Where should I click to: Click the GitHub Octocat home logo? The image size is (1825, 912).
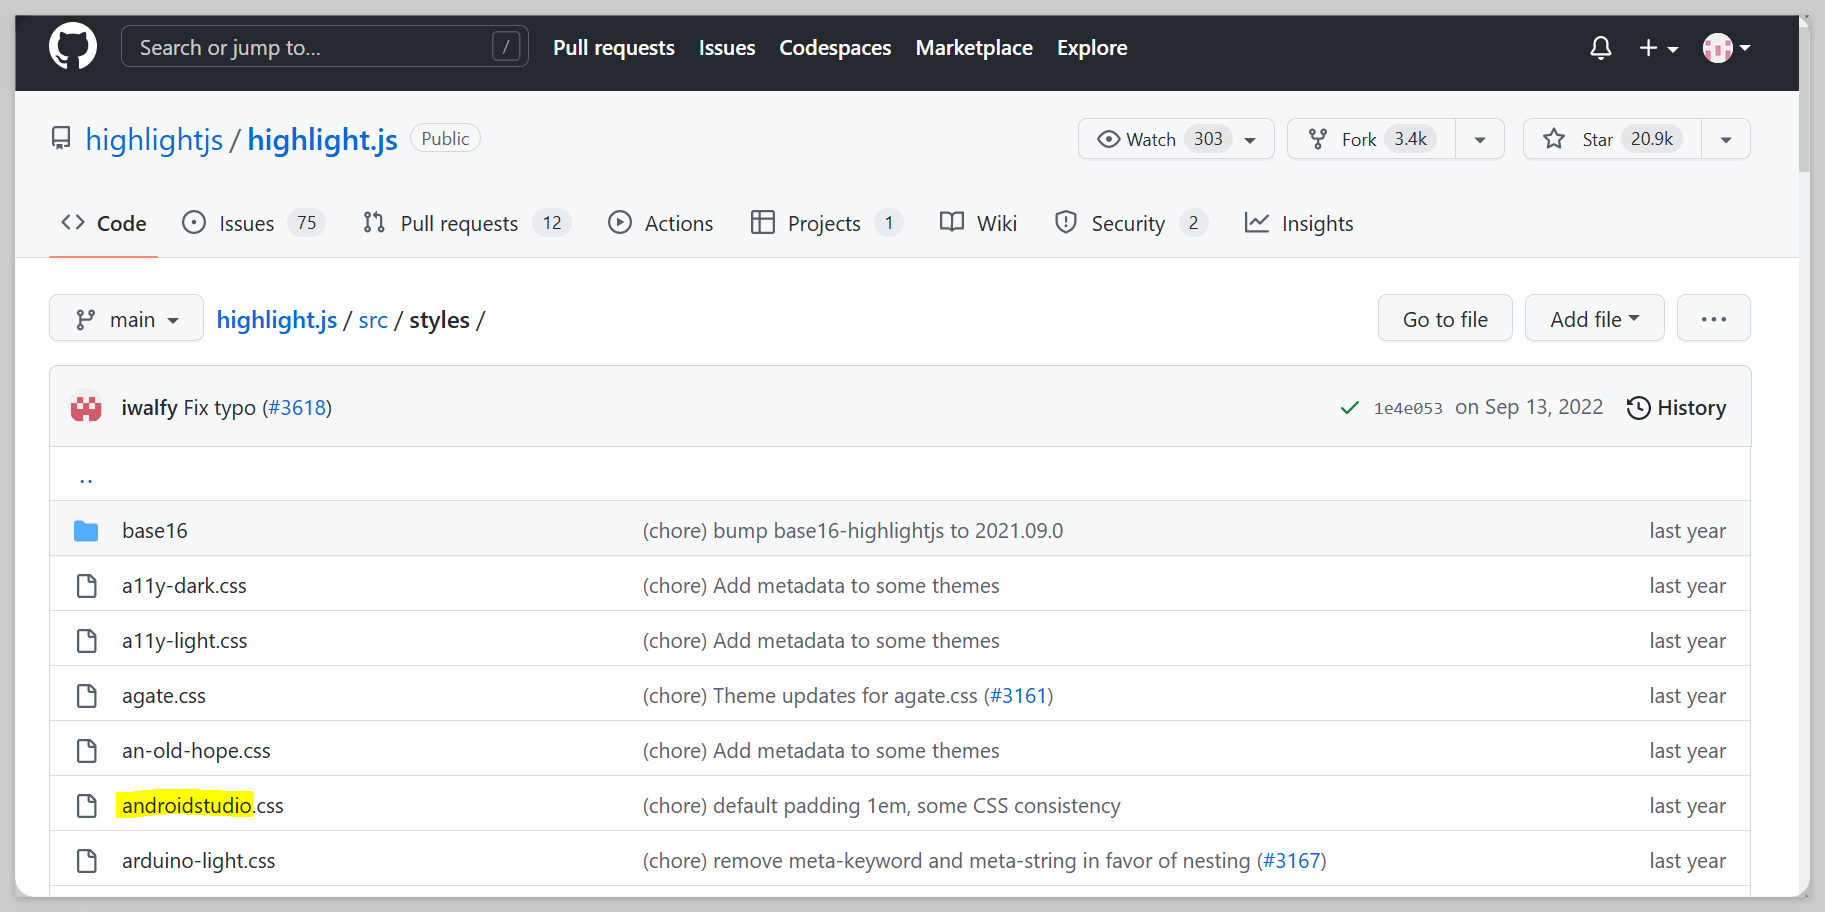pos(73,47)
